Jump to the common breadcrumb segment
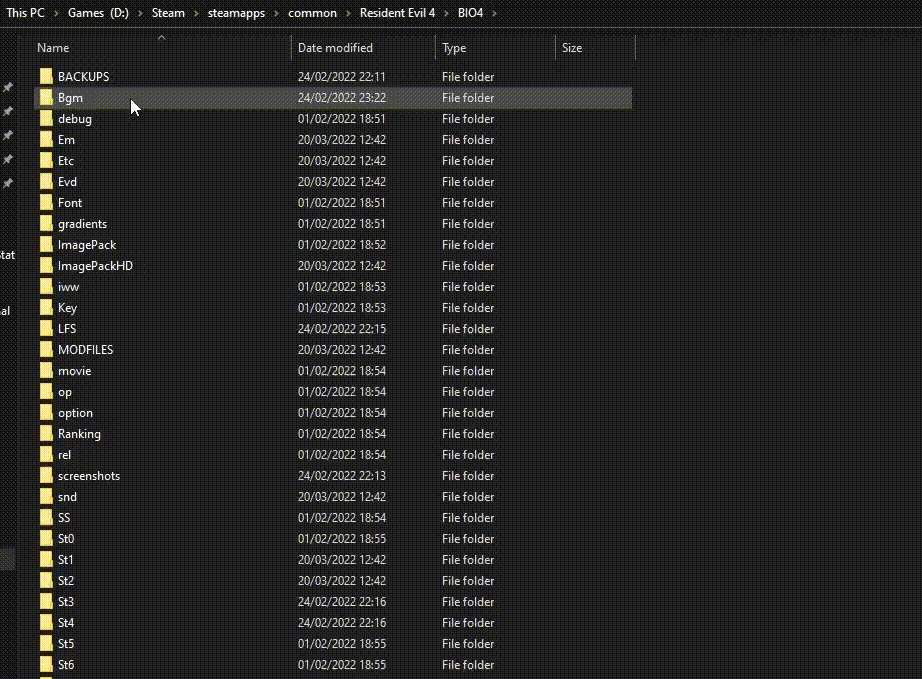Viewport: 922px width, 679px height. (312, 13)
